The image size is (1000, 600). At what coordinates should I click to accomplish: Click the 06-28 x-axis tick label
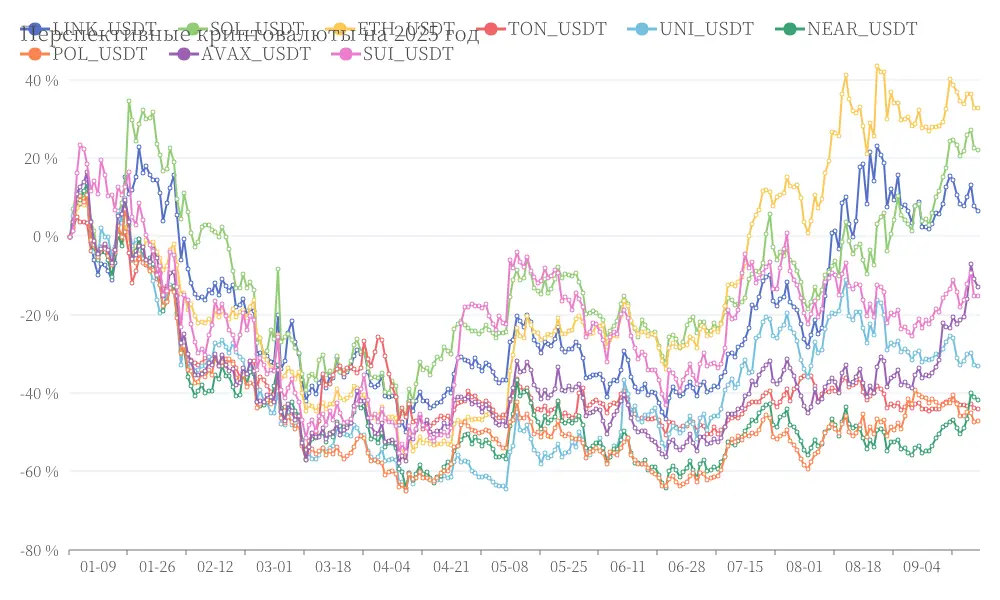tap(687, 567)
